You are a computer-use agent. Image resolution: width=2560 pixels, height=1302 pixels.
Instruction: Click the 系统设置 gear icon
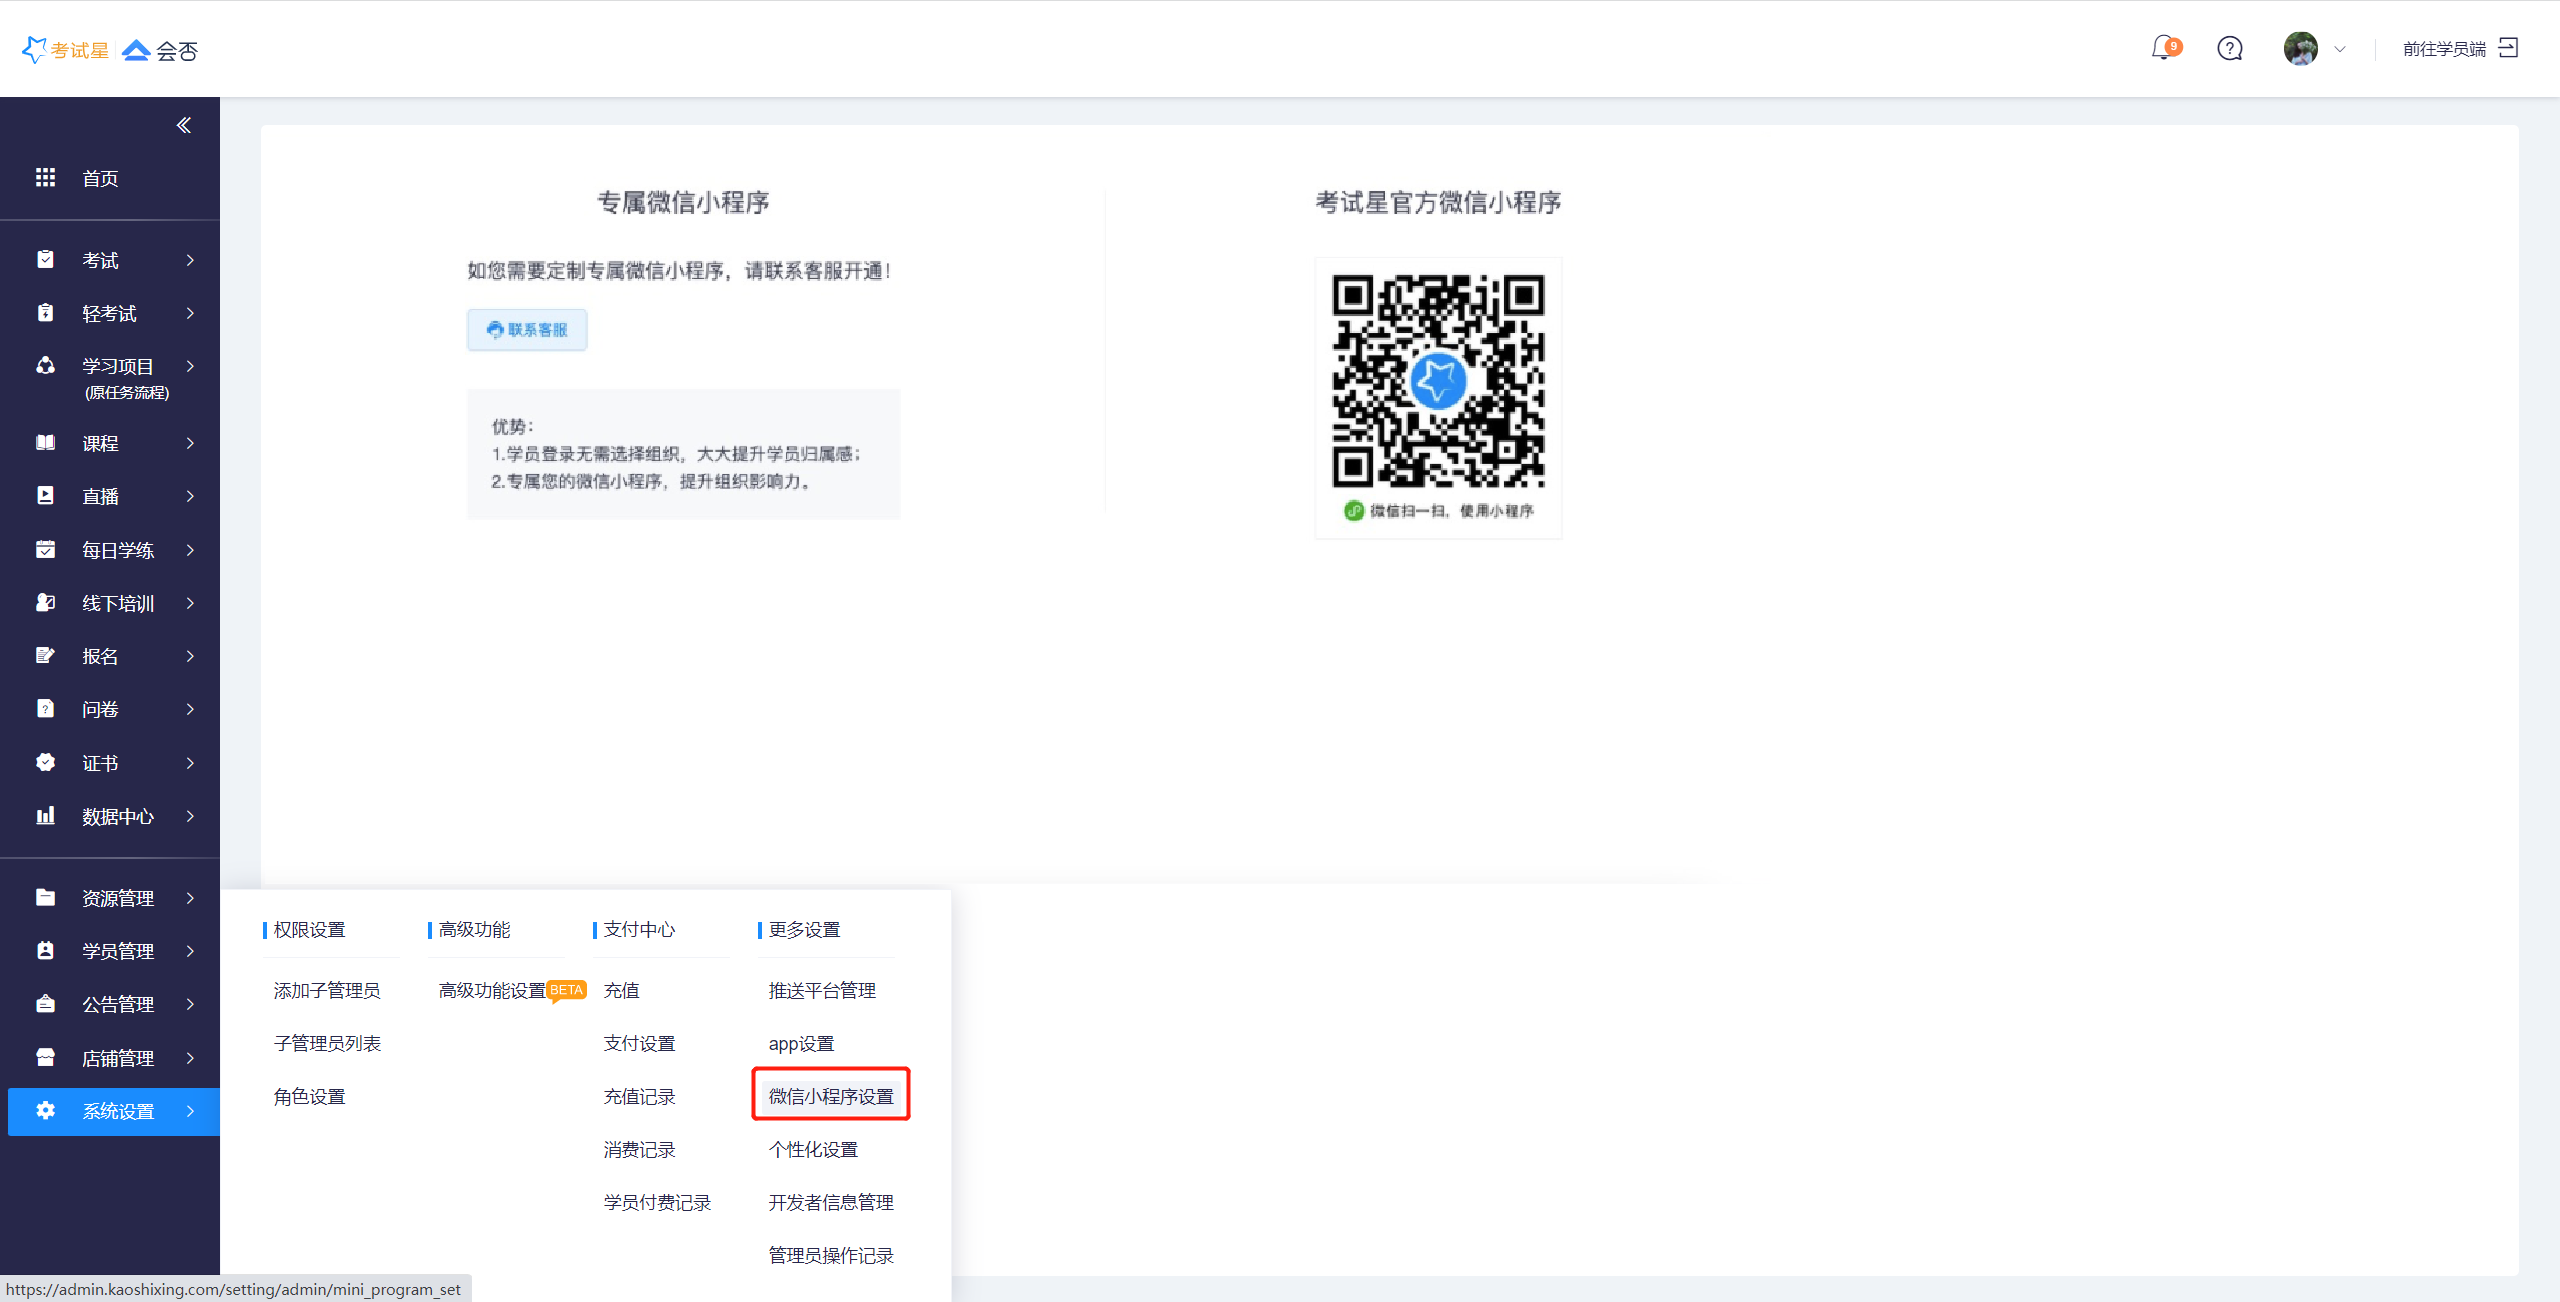tap(45, 1111)
